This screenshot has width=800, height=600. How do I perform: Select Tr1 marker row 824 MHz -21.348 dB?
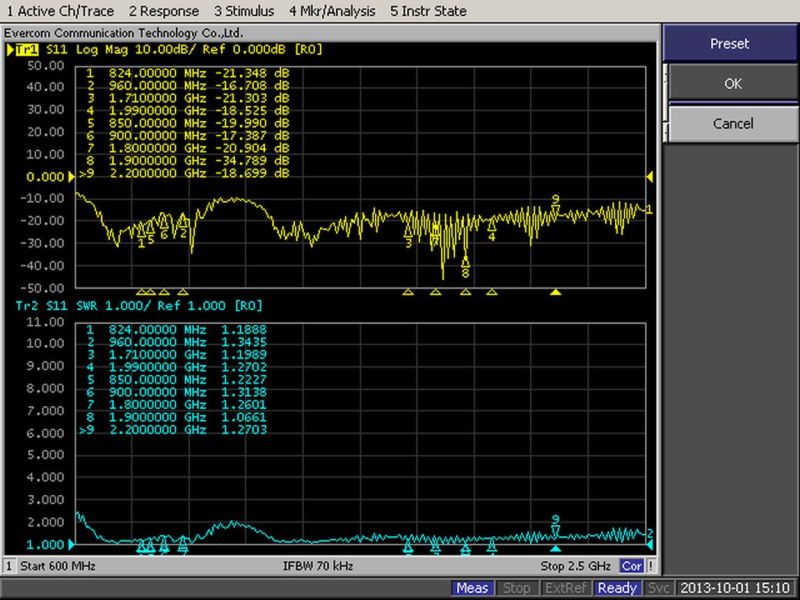point(187,73)
